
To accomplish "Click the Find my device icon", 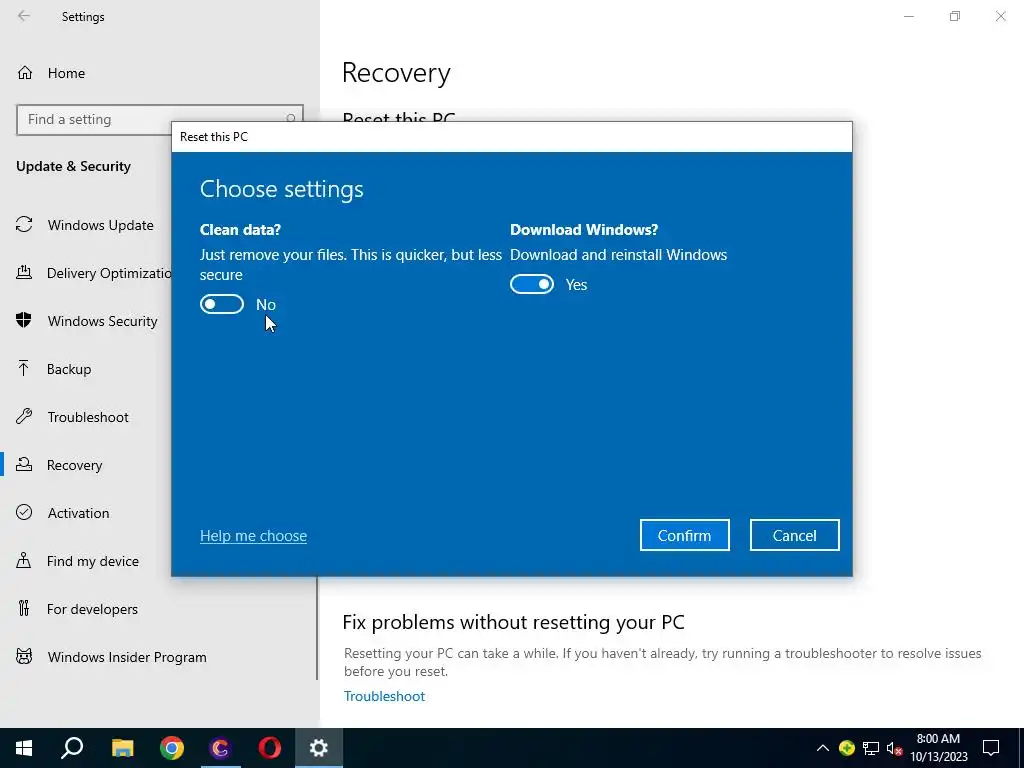I will [24, 560].
